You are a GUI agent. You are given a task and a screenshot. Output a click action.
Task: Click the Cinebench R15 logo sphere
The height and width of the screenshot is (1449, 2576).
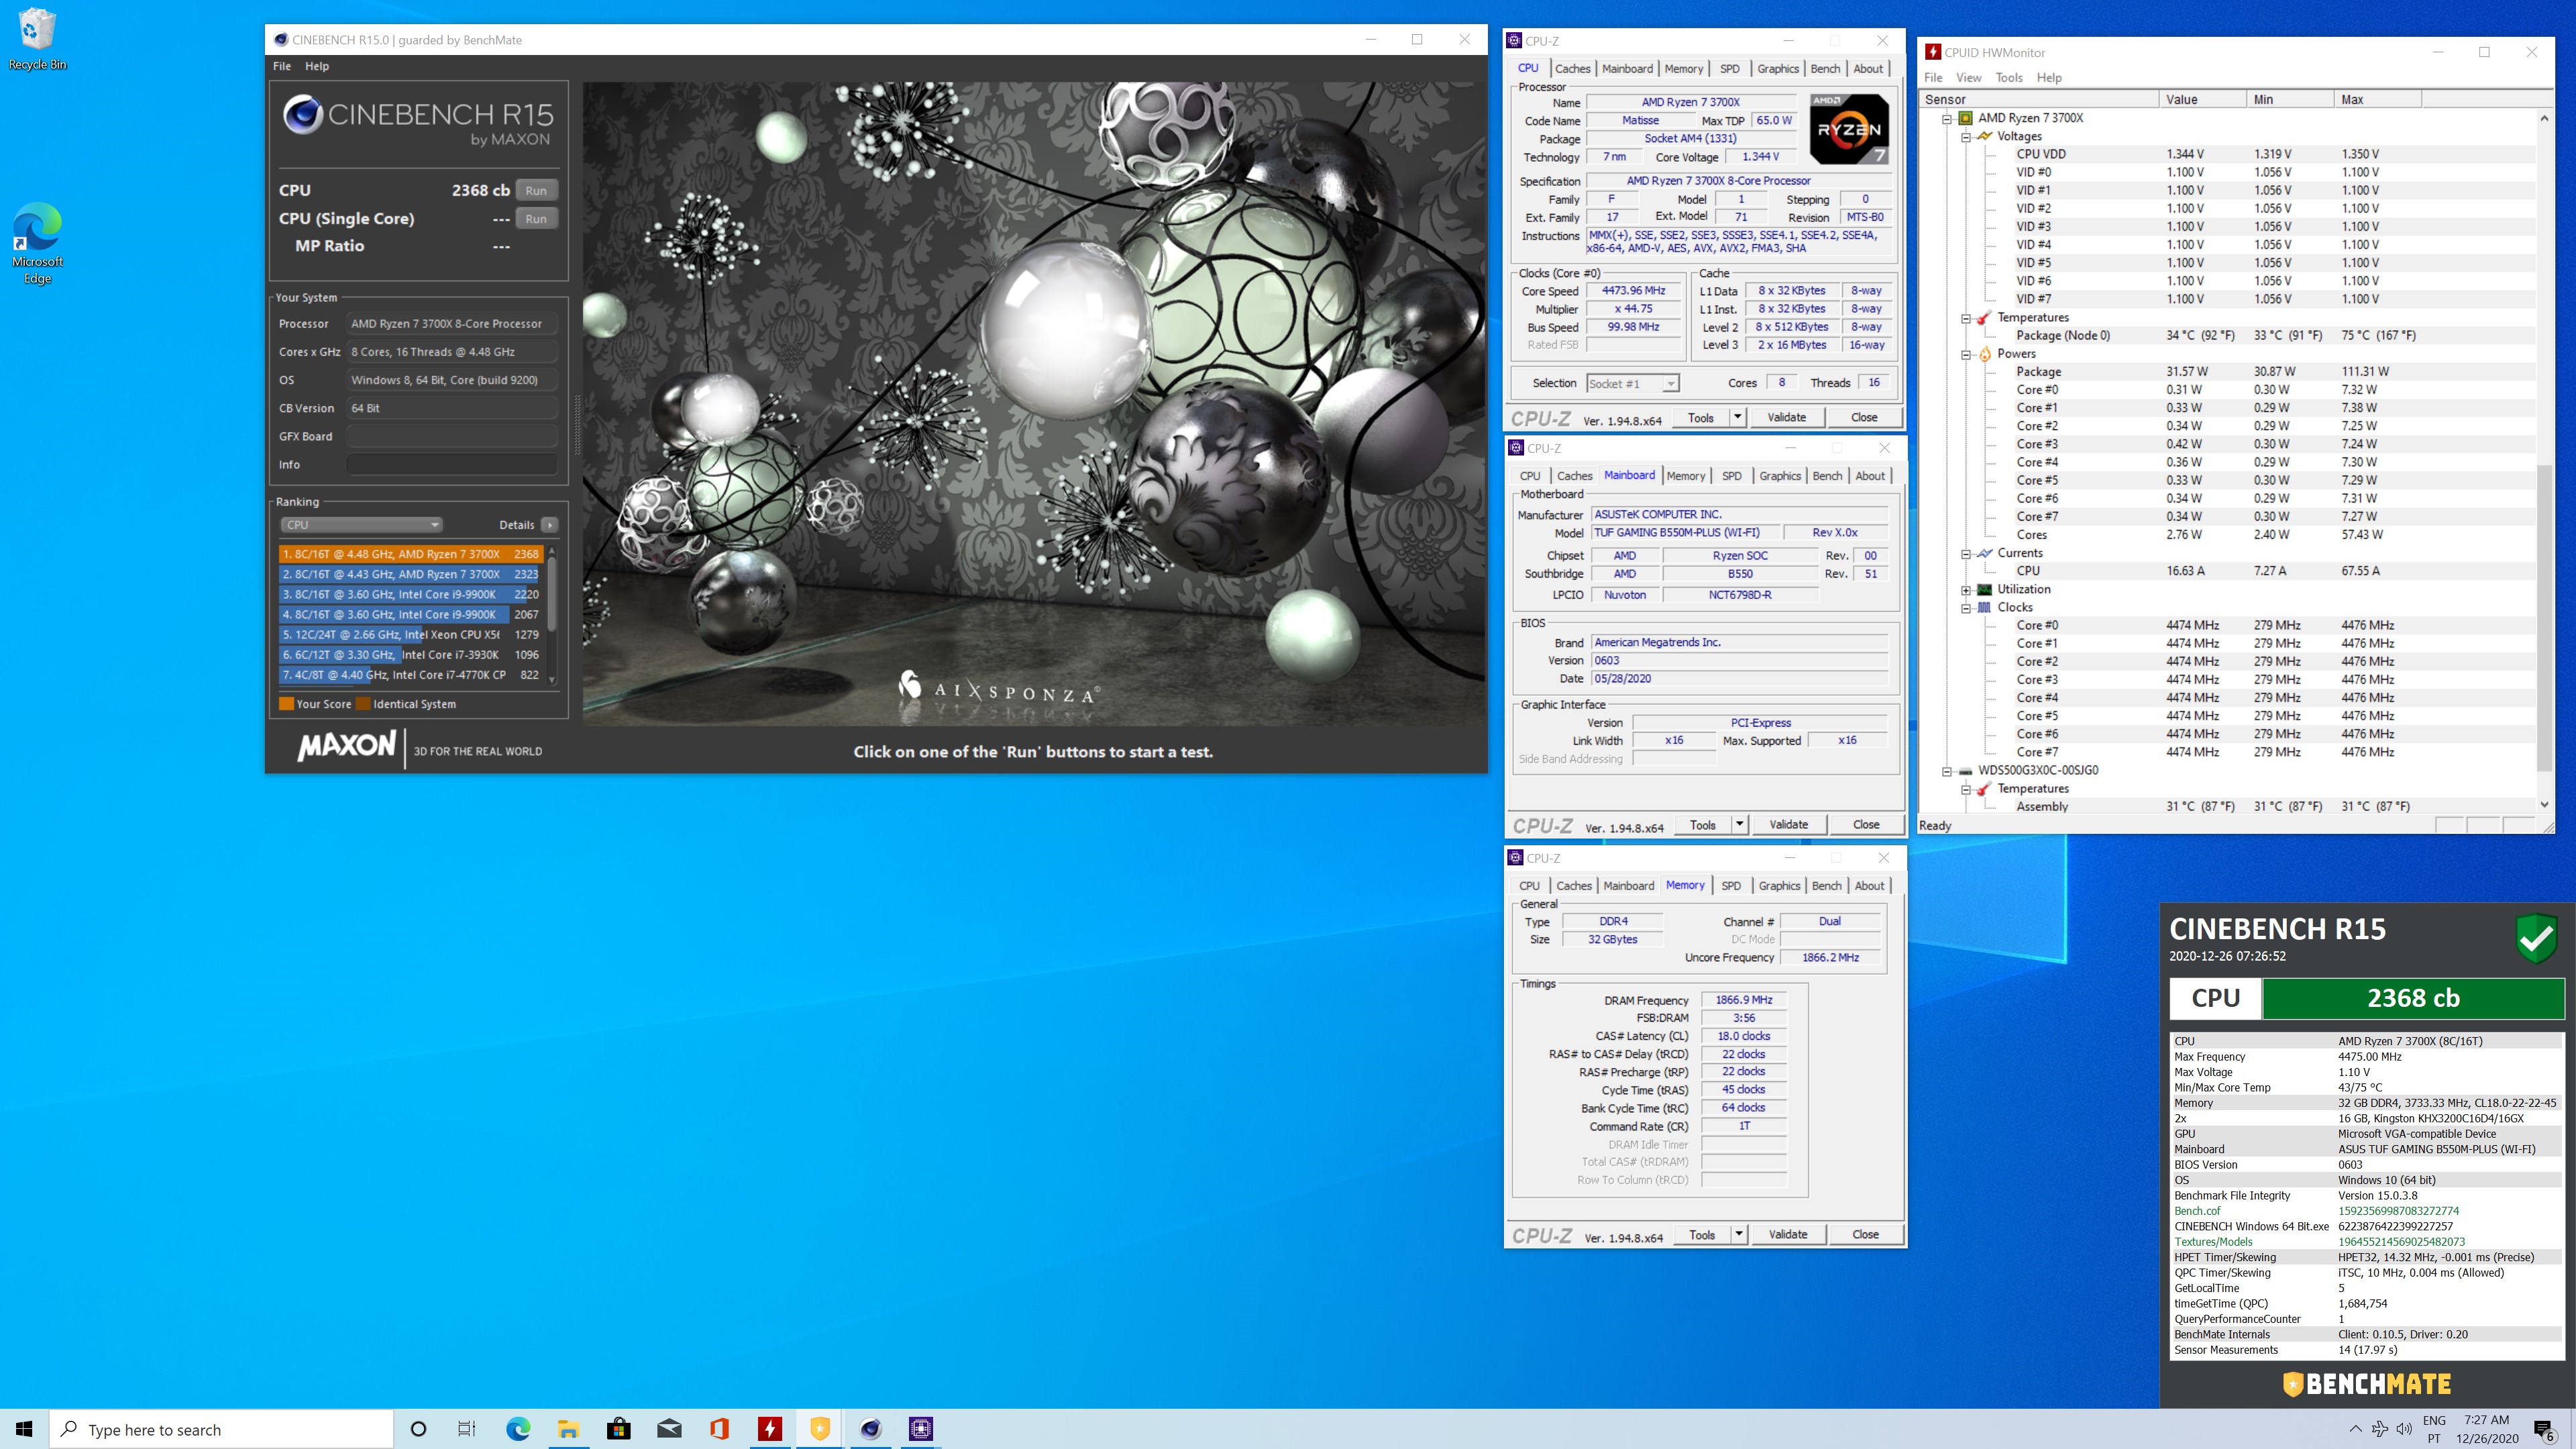click(x=302, y=115)
